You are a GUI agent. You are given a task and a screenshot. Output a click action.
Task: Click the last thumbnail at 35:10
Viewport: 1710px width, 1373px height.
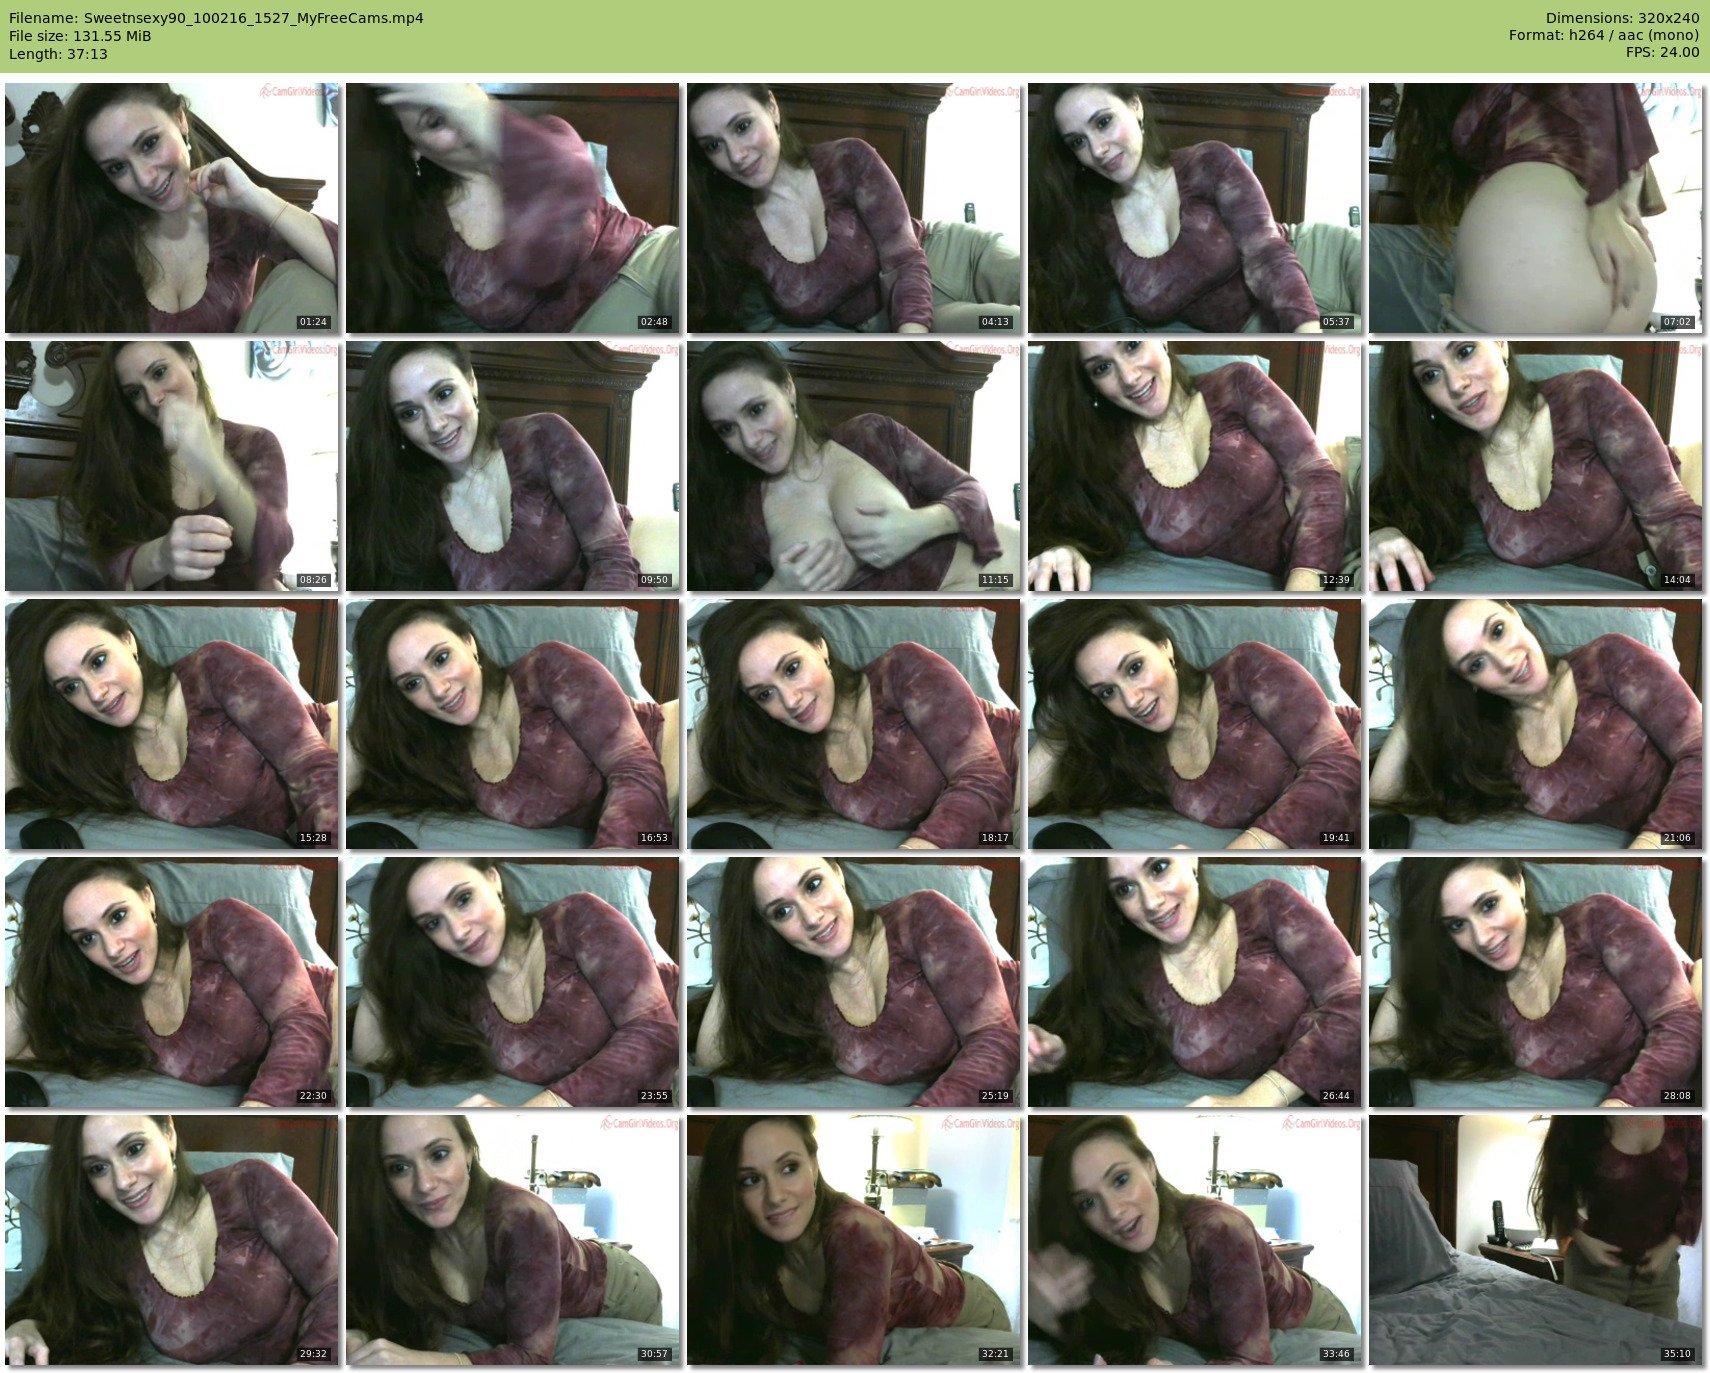coord(1535,1240)
